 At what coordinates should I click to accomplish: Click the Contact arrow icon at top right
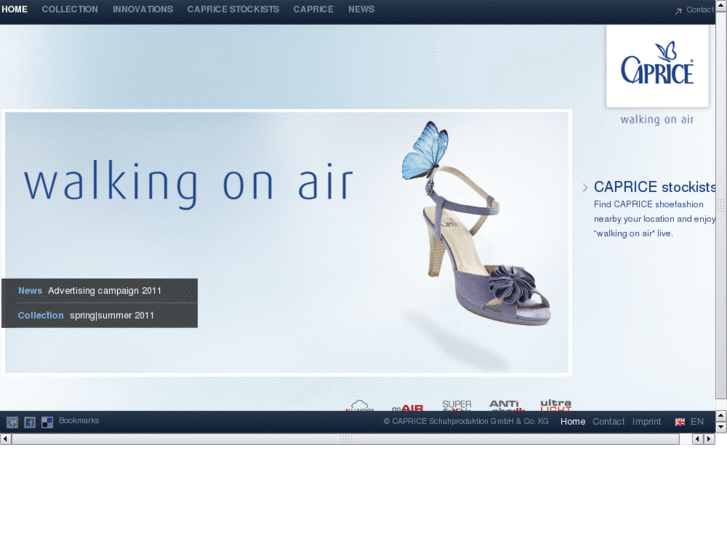click(x=678, y=11)
